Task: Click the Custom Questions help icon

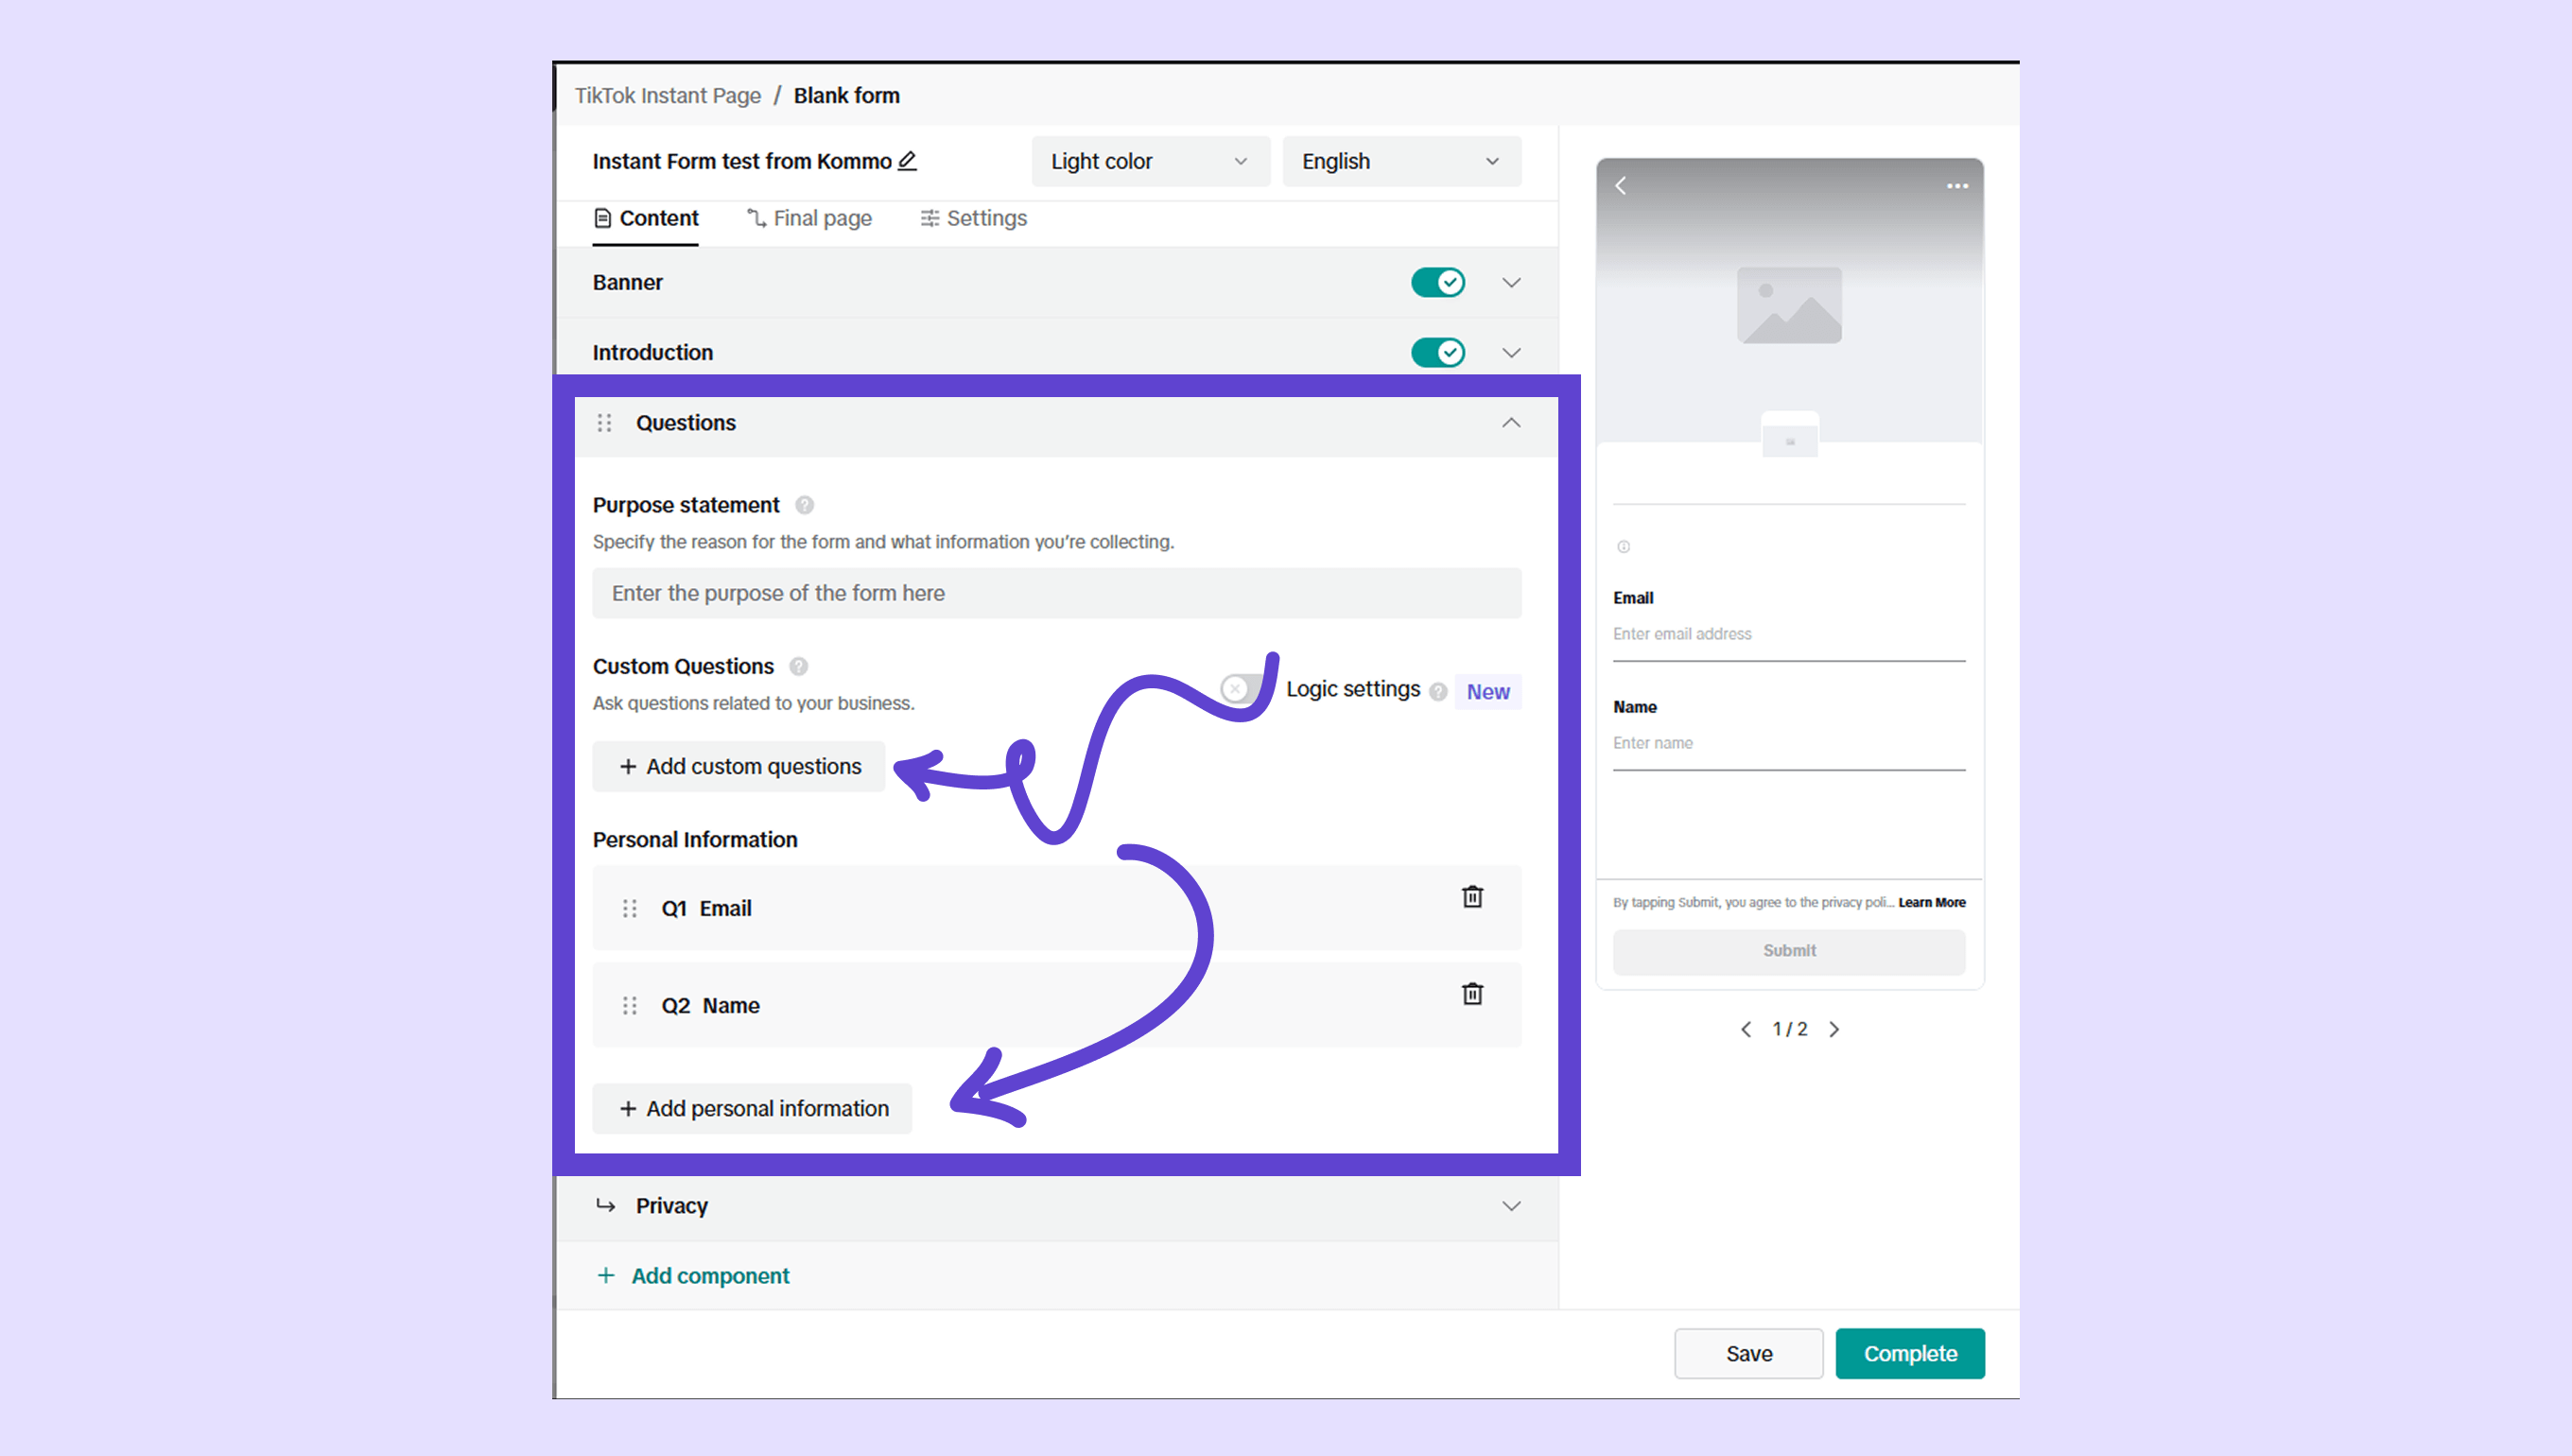Action: [x=798, y=666]
